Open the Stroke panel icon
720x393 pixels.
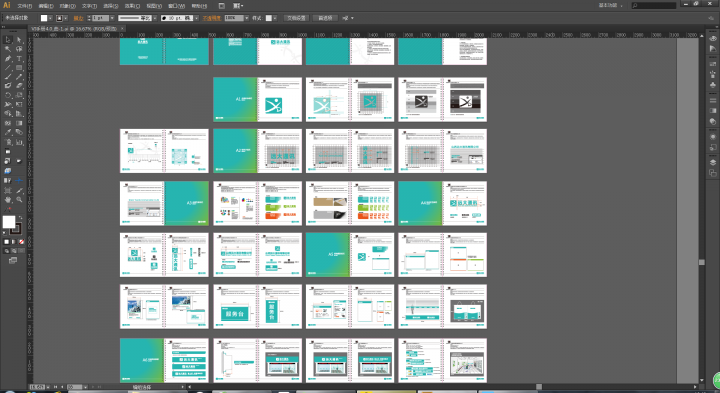point(713,100)
